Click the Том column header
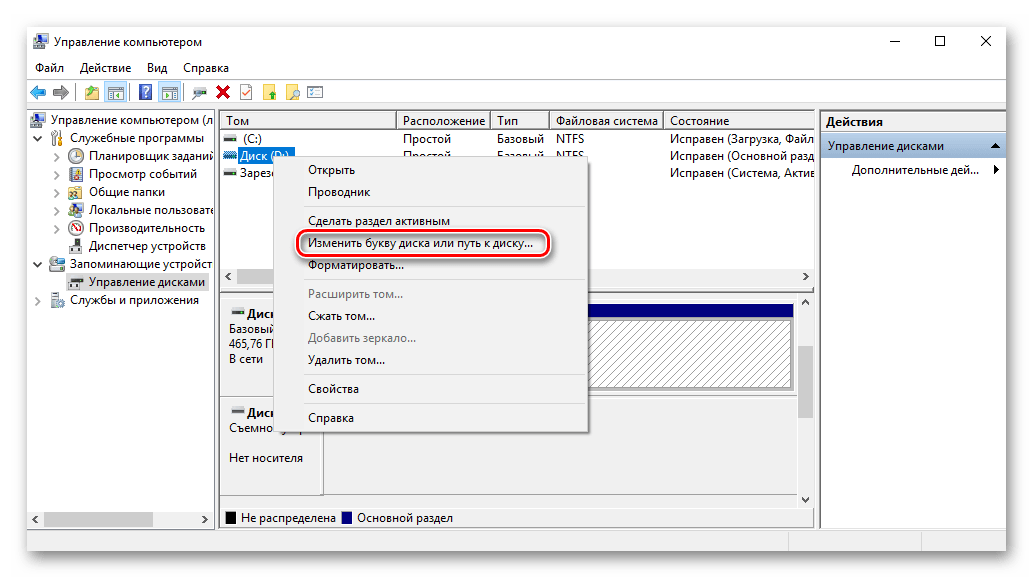 coord(308,121)
